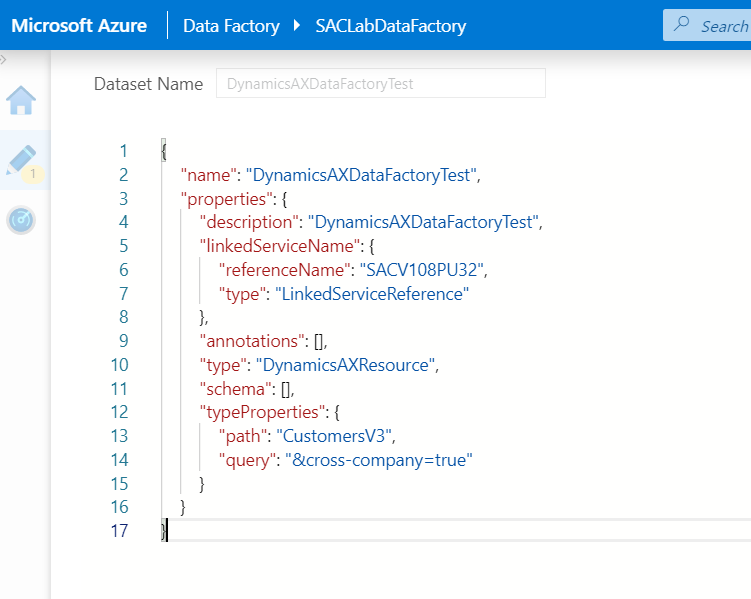The height and width of the screenshot is (599, 751).
Task: Click the pending changes badge showing 1
Action: (x=33, y=173)
